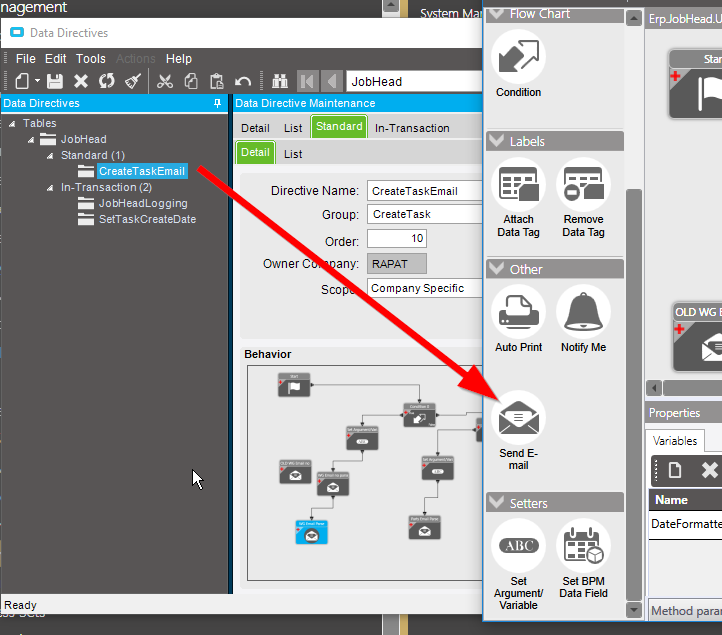Collapse the Standard (1) tree node
722x635 pixels.
[x=50, y=156]
